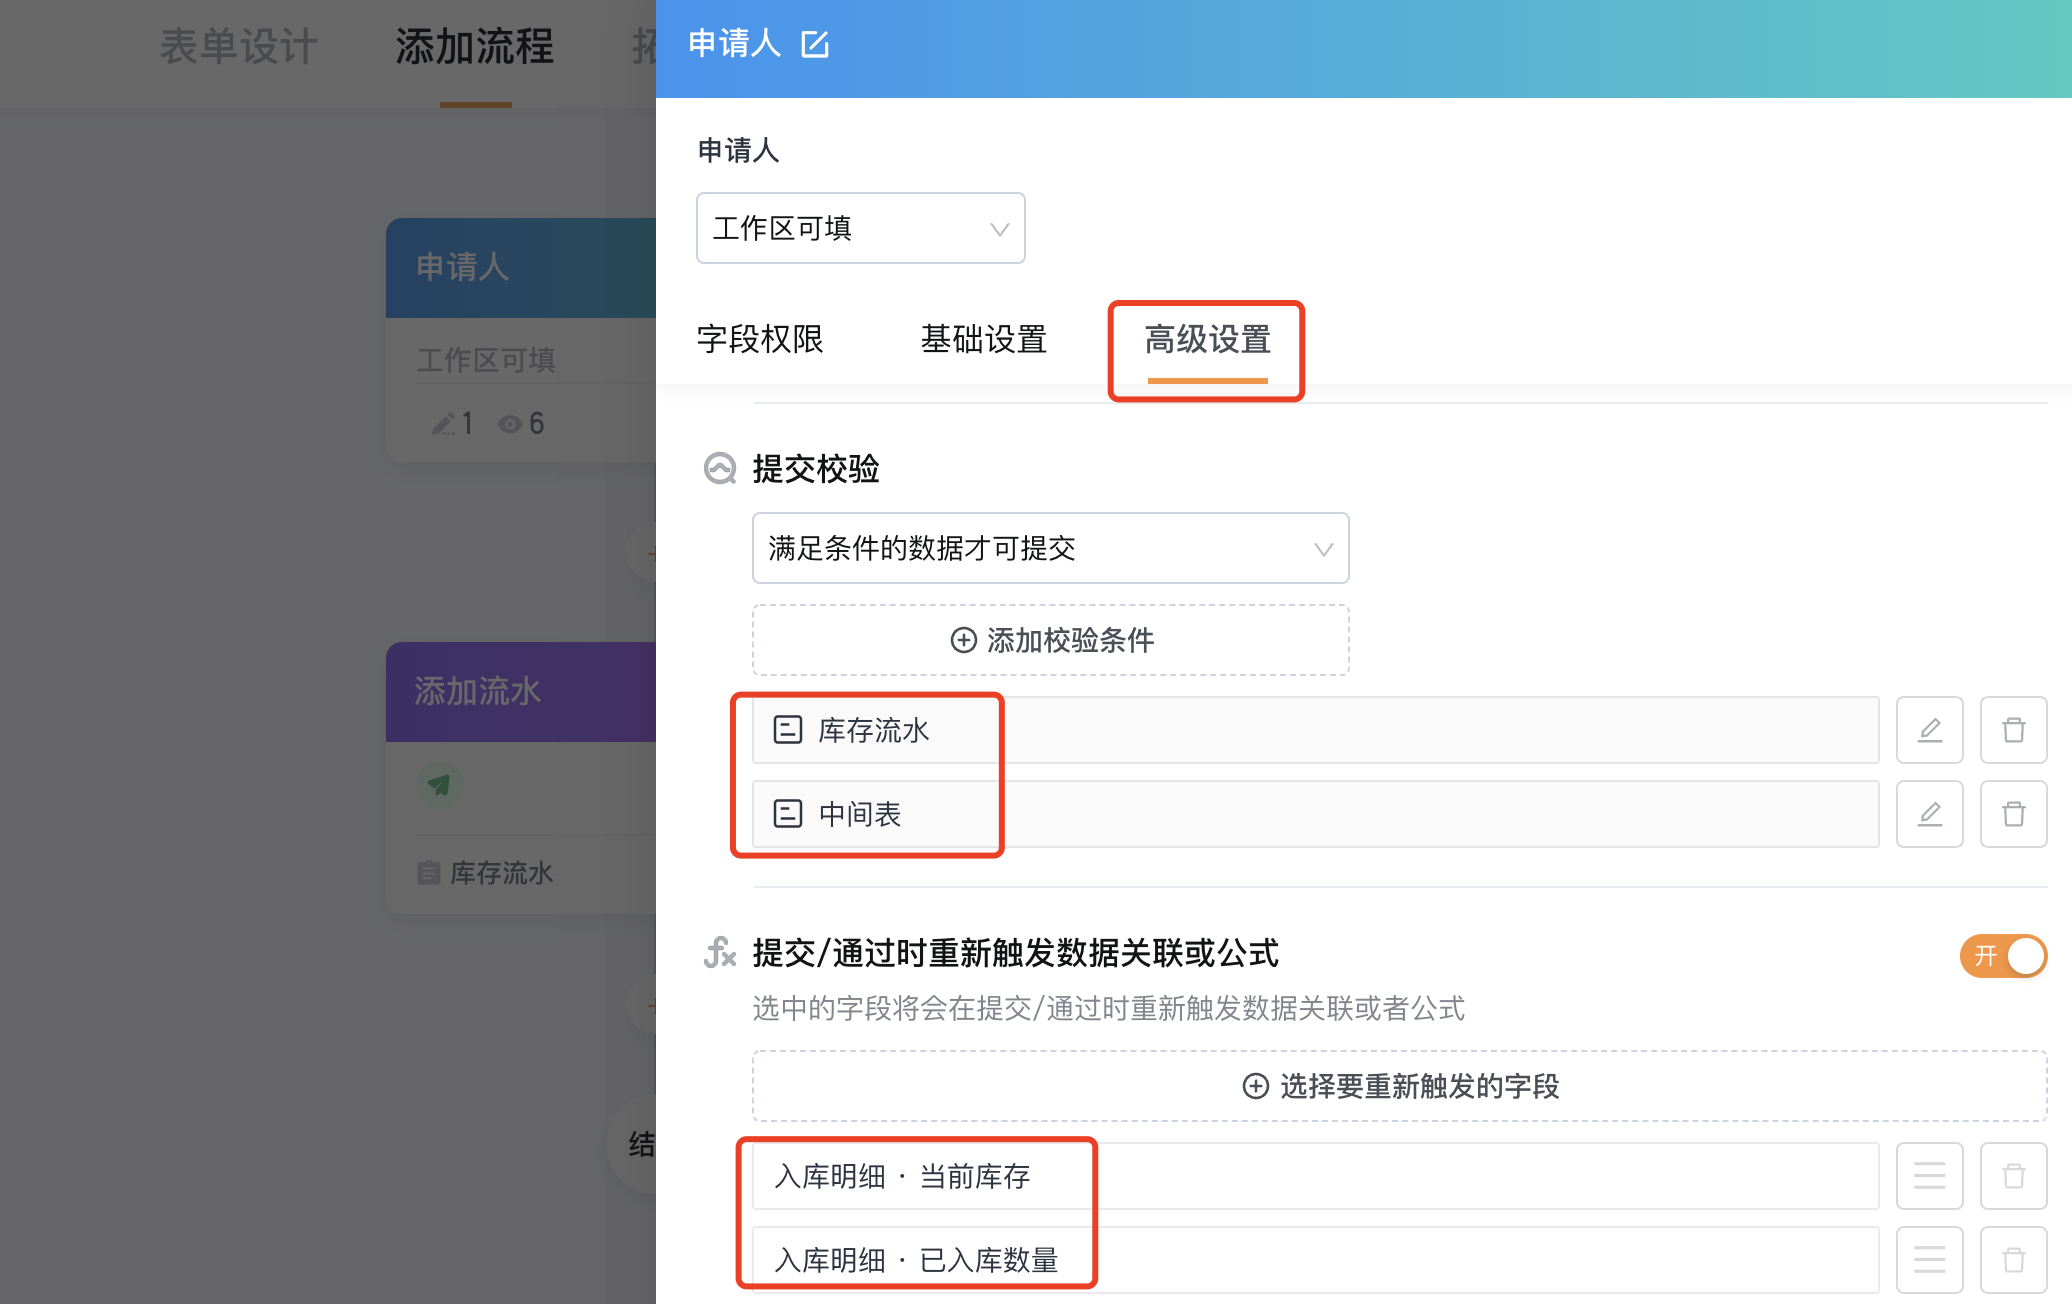Screen dimensions: 2072x1304
Task: Delete the 入库明细 · 当前库存 field
Action: coord(2014,1176)
